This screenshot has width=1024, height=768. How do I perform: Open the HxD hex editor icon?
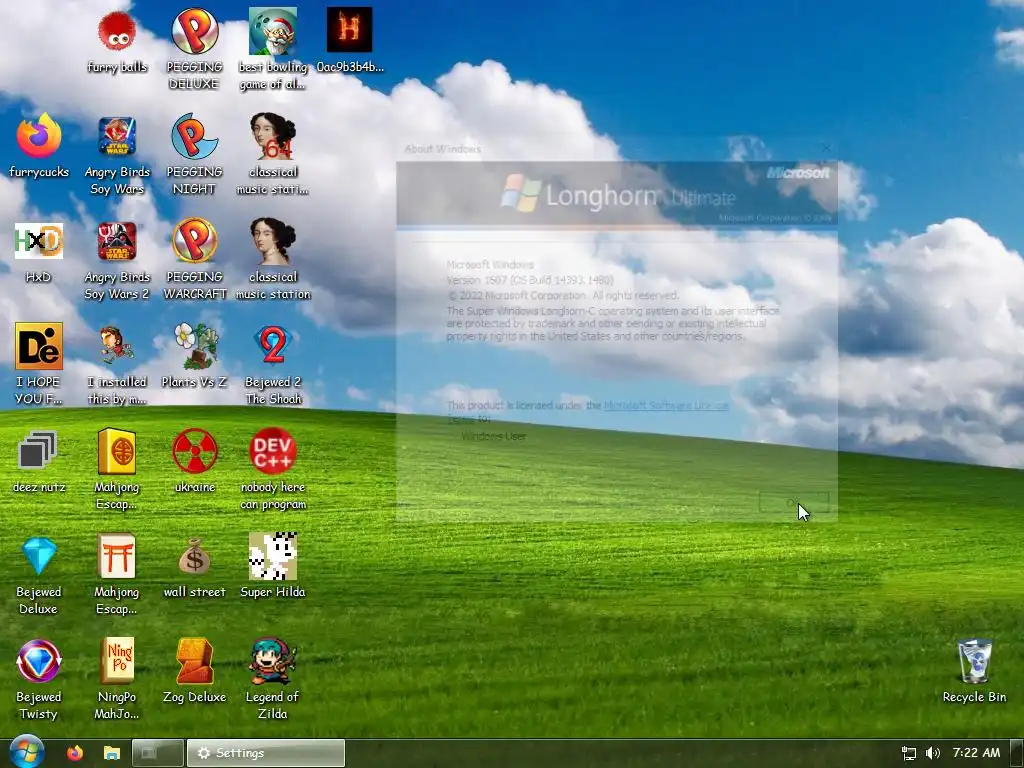point(39,252)
